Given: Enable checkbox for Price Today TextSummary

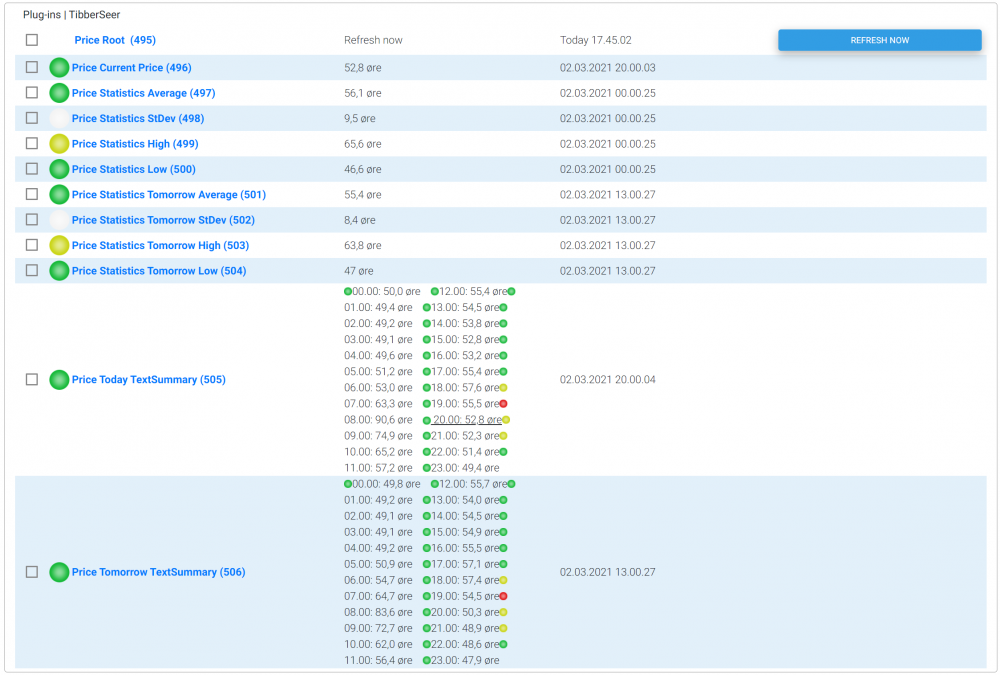Looking at the screenshot, I should (32, 380).
